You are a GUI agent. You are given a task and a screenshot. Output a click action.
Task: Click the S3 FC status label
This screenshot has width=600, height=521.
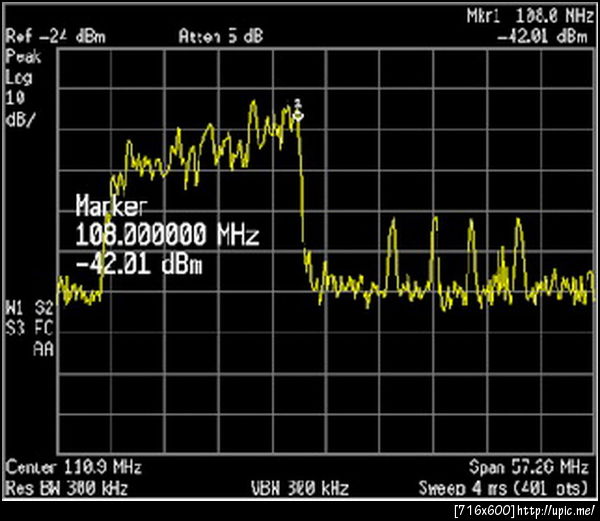[x=29, y=328]
